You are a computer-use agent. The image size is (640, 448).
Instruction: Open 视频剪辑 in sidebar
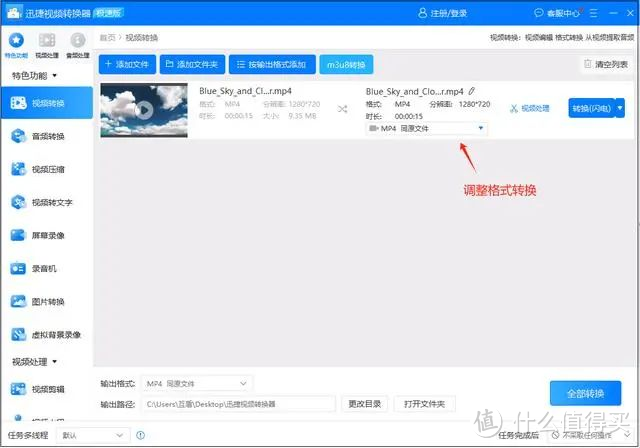pyautogui.click(x=47, y=389)
